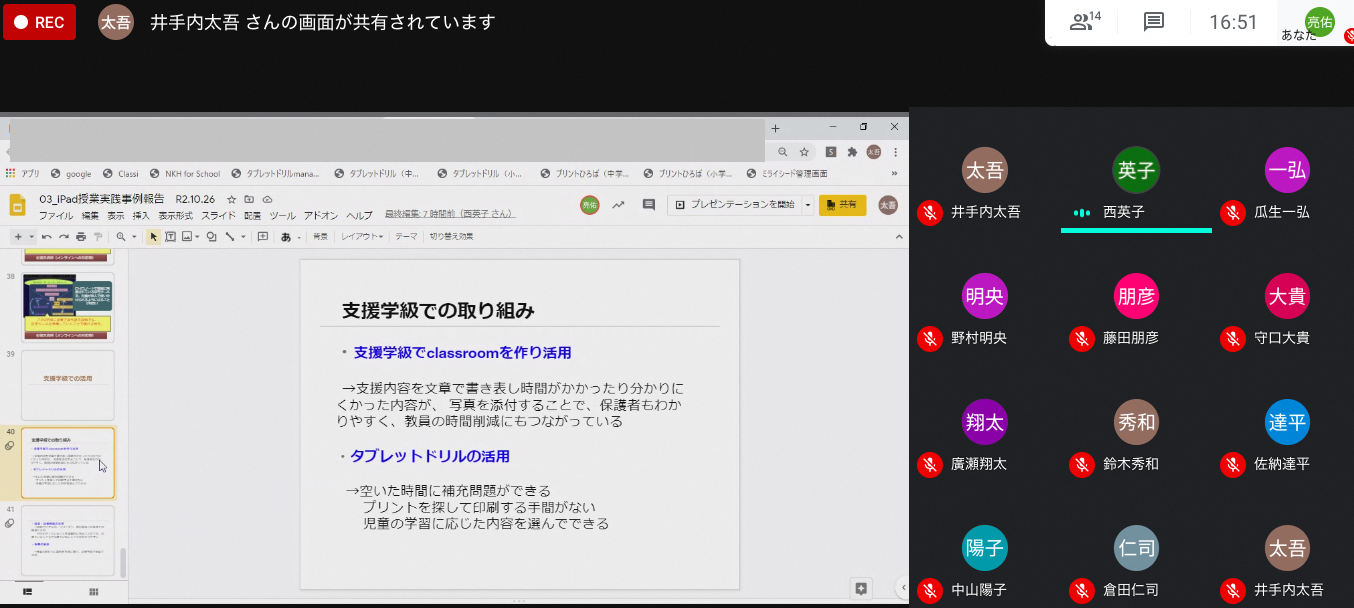This screenshot has height=608, width=1354.
Task: Open the 表示形式 menu
Action: (176, 215)
